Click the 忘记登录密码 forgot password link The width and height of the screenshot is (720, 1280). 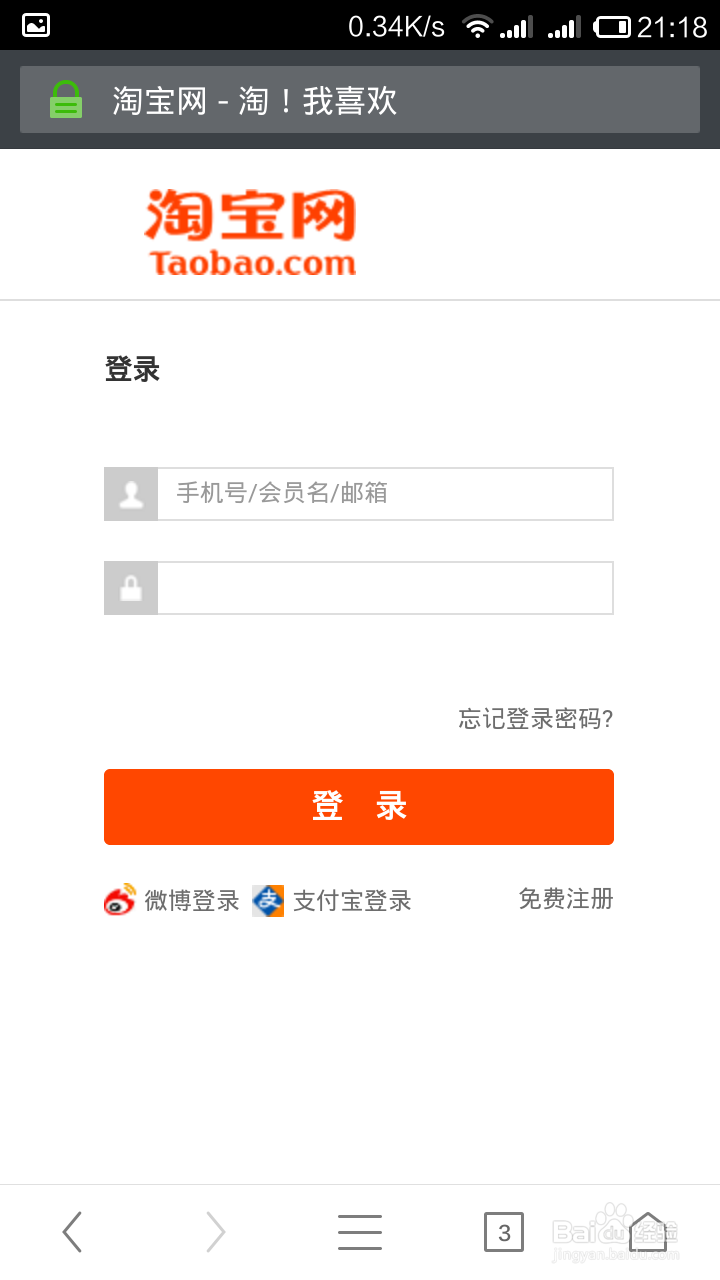pyautogui.click(x=534, y=719)
